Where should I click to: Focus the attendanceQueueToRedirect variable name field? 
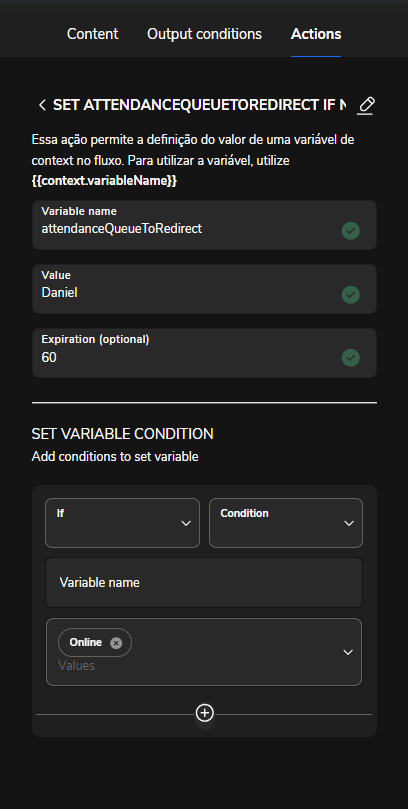pyautogui.click(x=204, y=225)
